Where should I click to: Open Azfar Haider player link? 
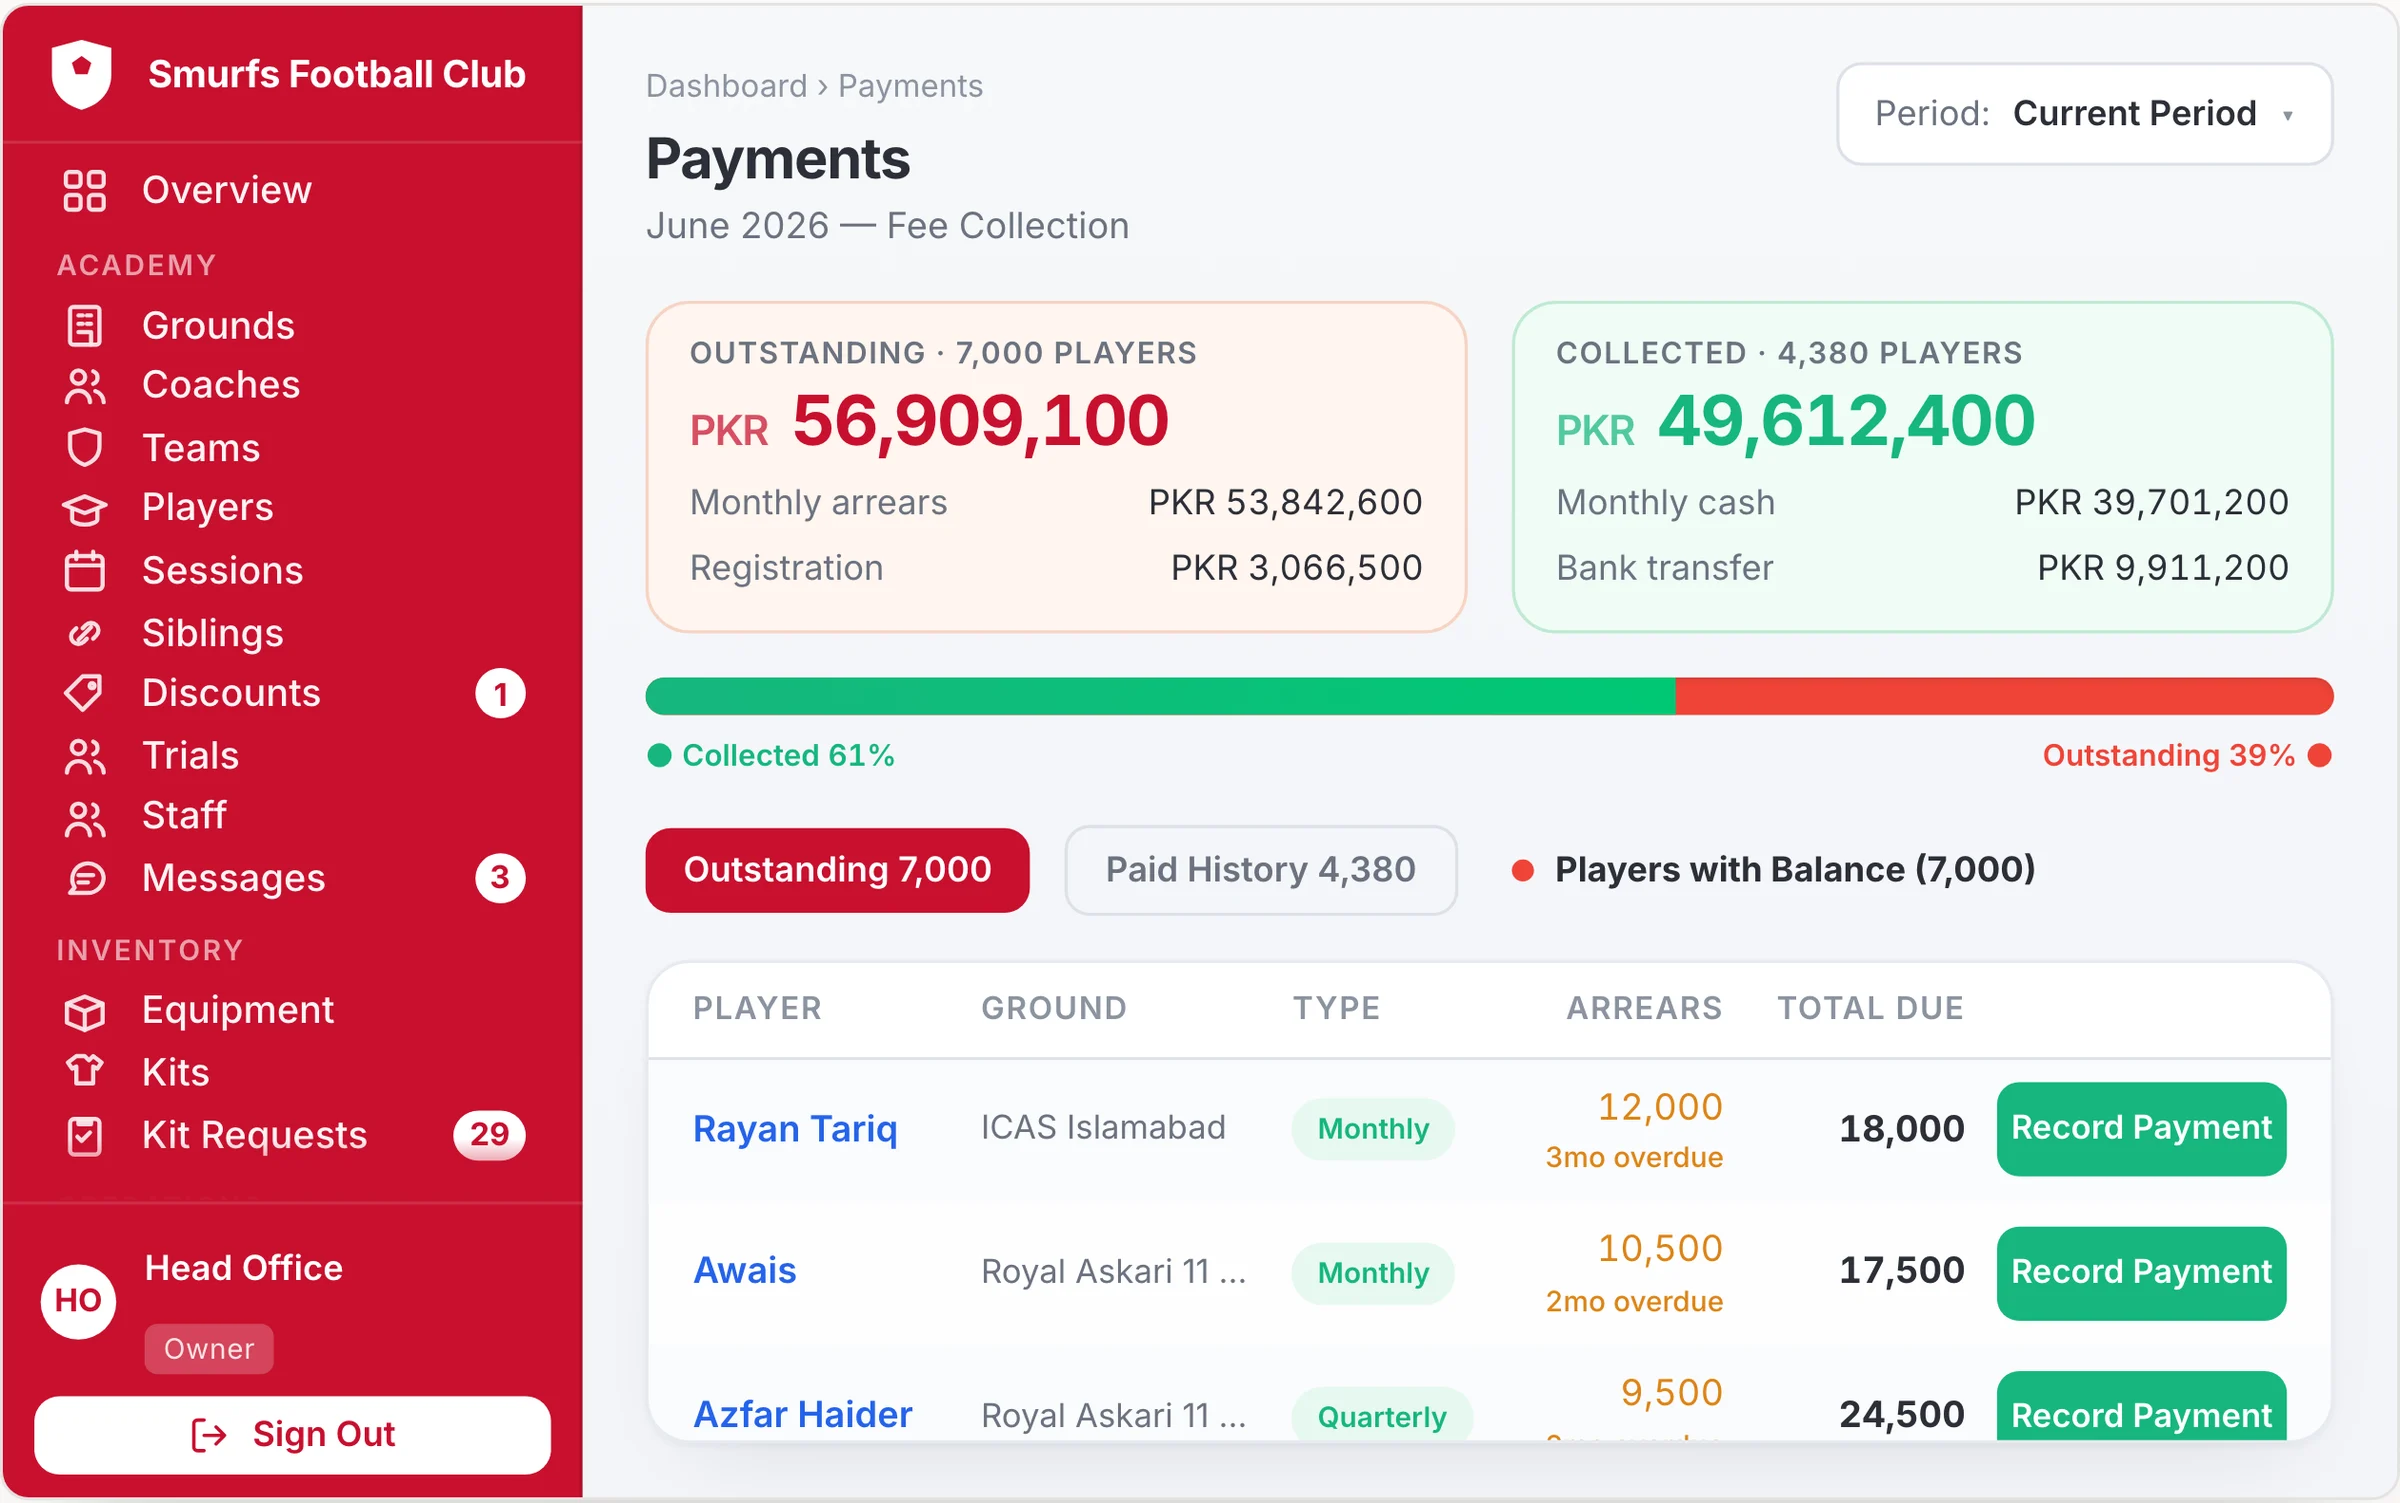pyautogui.click(x=803, y=1415)
